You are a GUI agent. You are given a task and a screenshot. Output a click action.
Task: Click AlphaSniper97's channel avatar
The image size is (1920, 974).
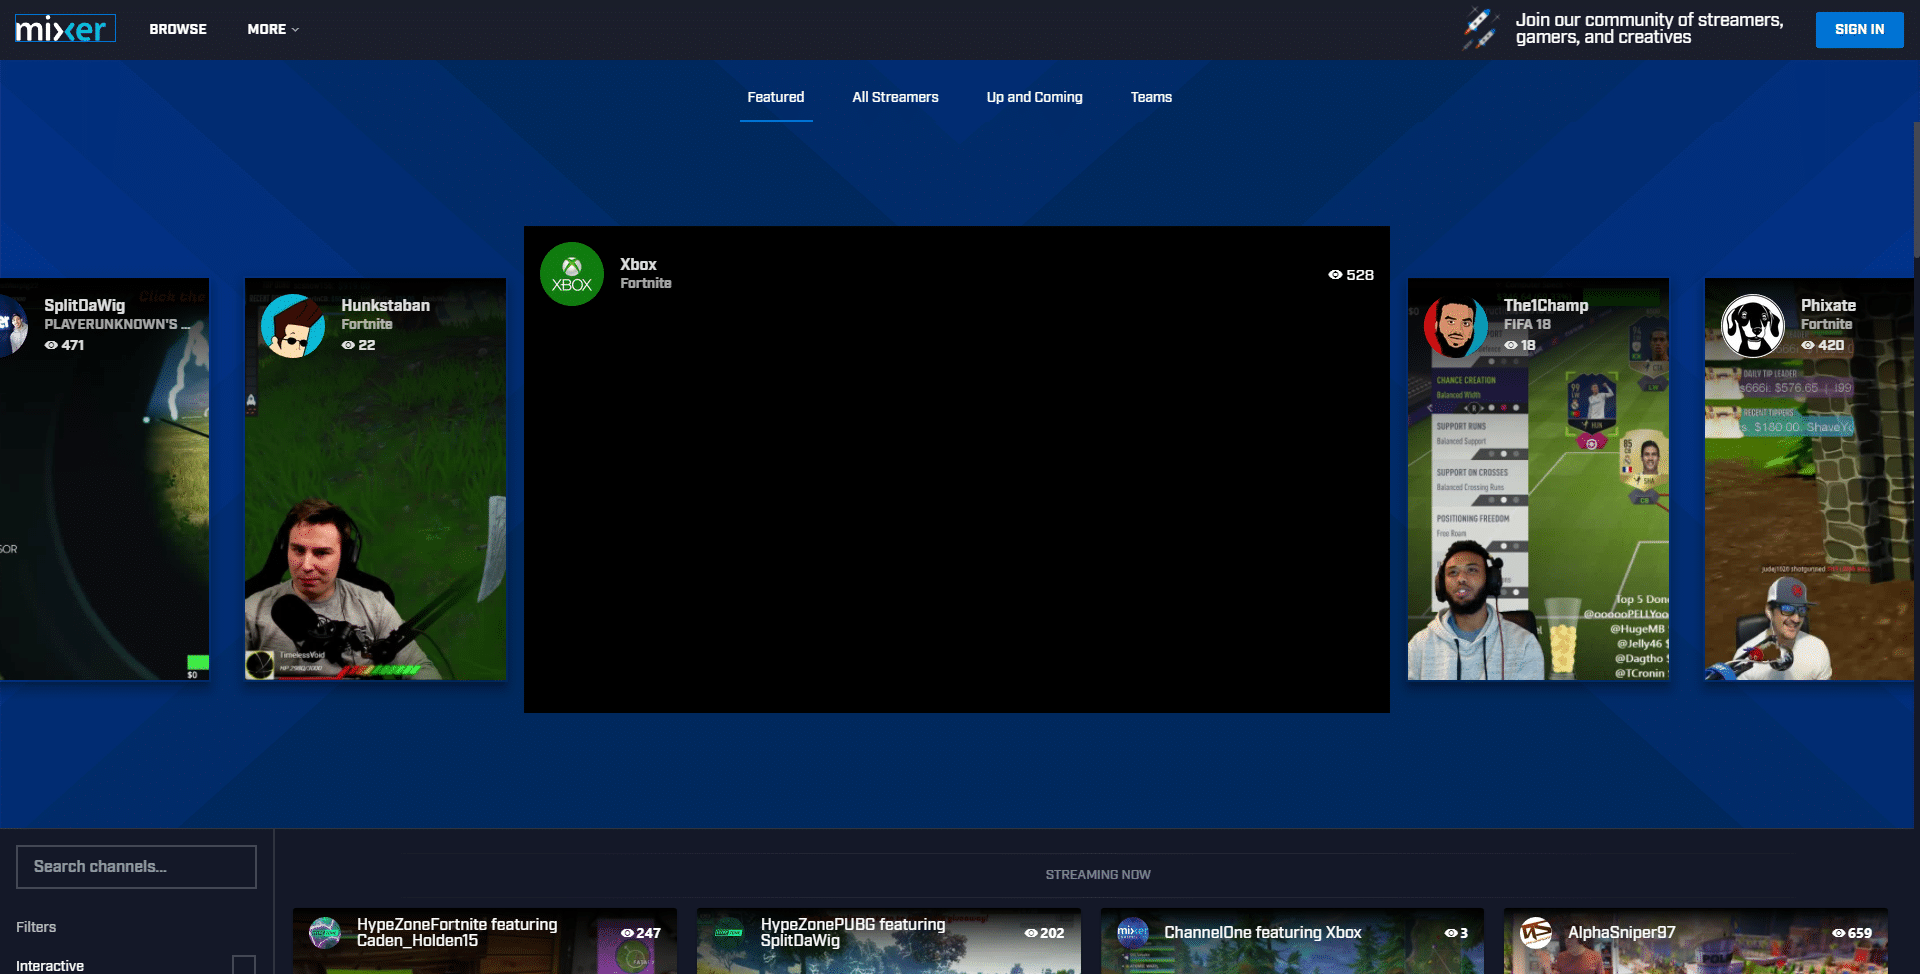[1536, 933]
